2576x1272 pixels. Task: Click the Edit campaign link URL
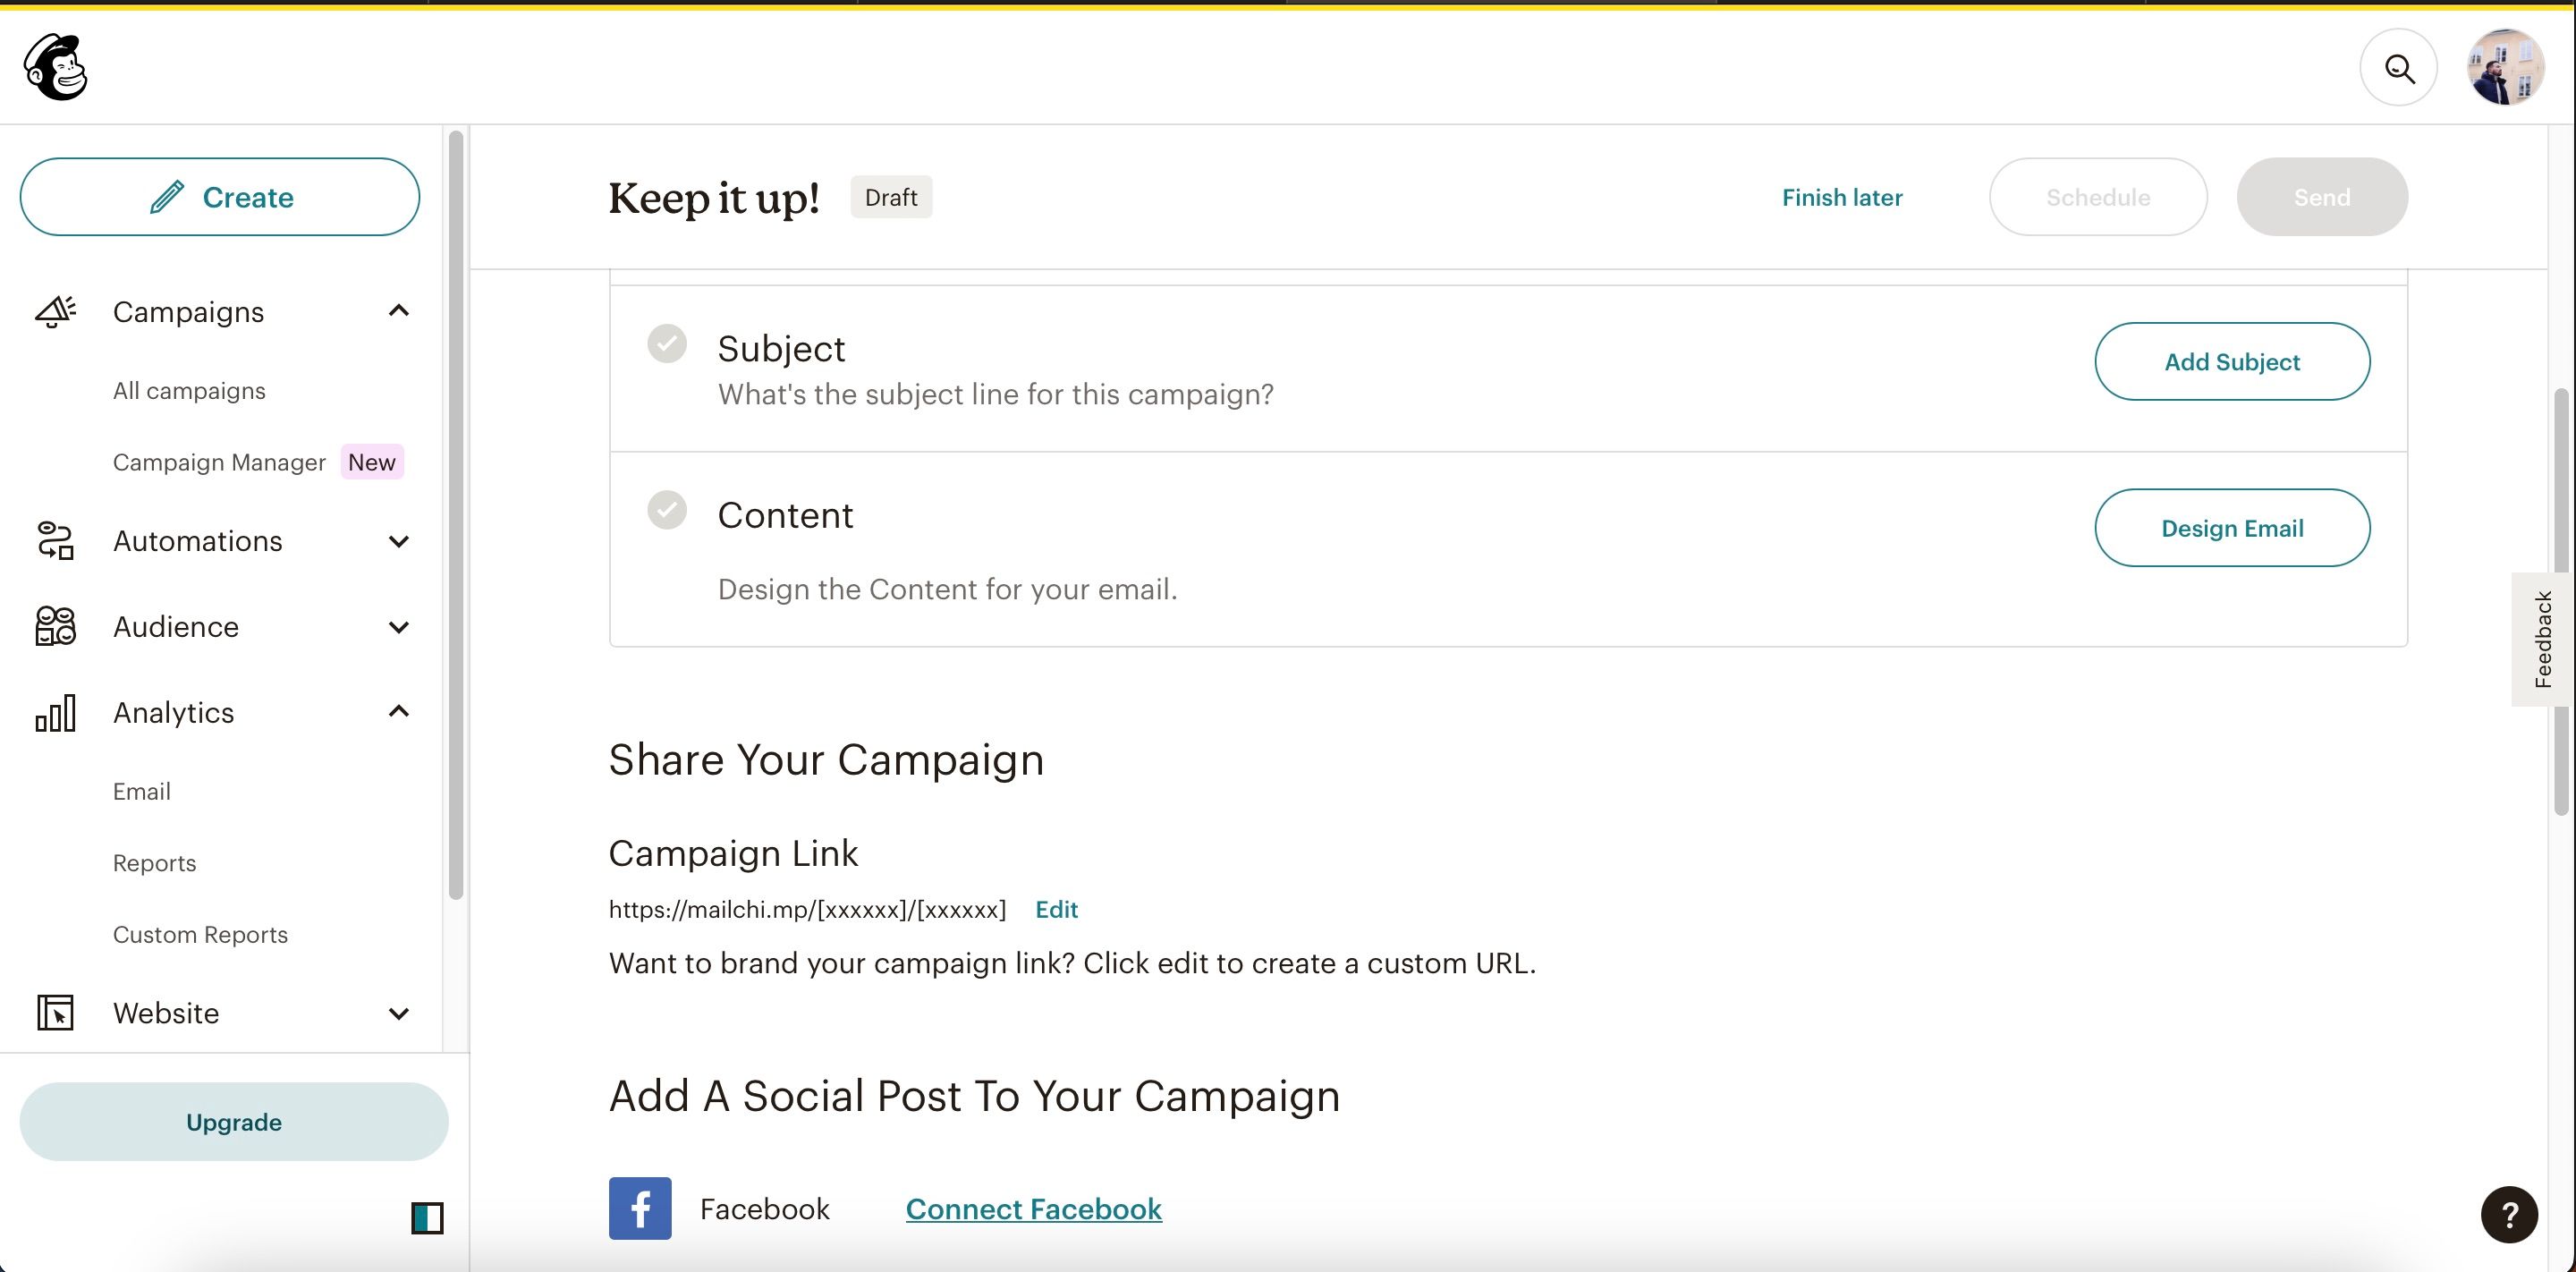(1056, 907)
